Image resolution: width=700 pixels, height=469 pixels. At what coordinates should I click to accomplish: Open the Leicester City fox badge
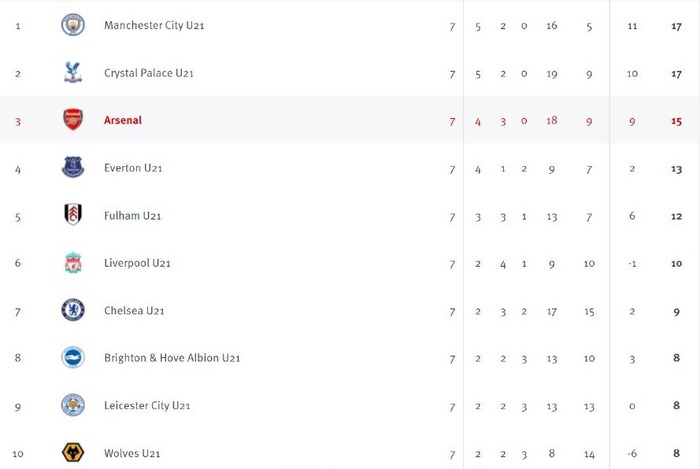pyautogui.click(x=73, y=405)
